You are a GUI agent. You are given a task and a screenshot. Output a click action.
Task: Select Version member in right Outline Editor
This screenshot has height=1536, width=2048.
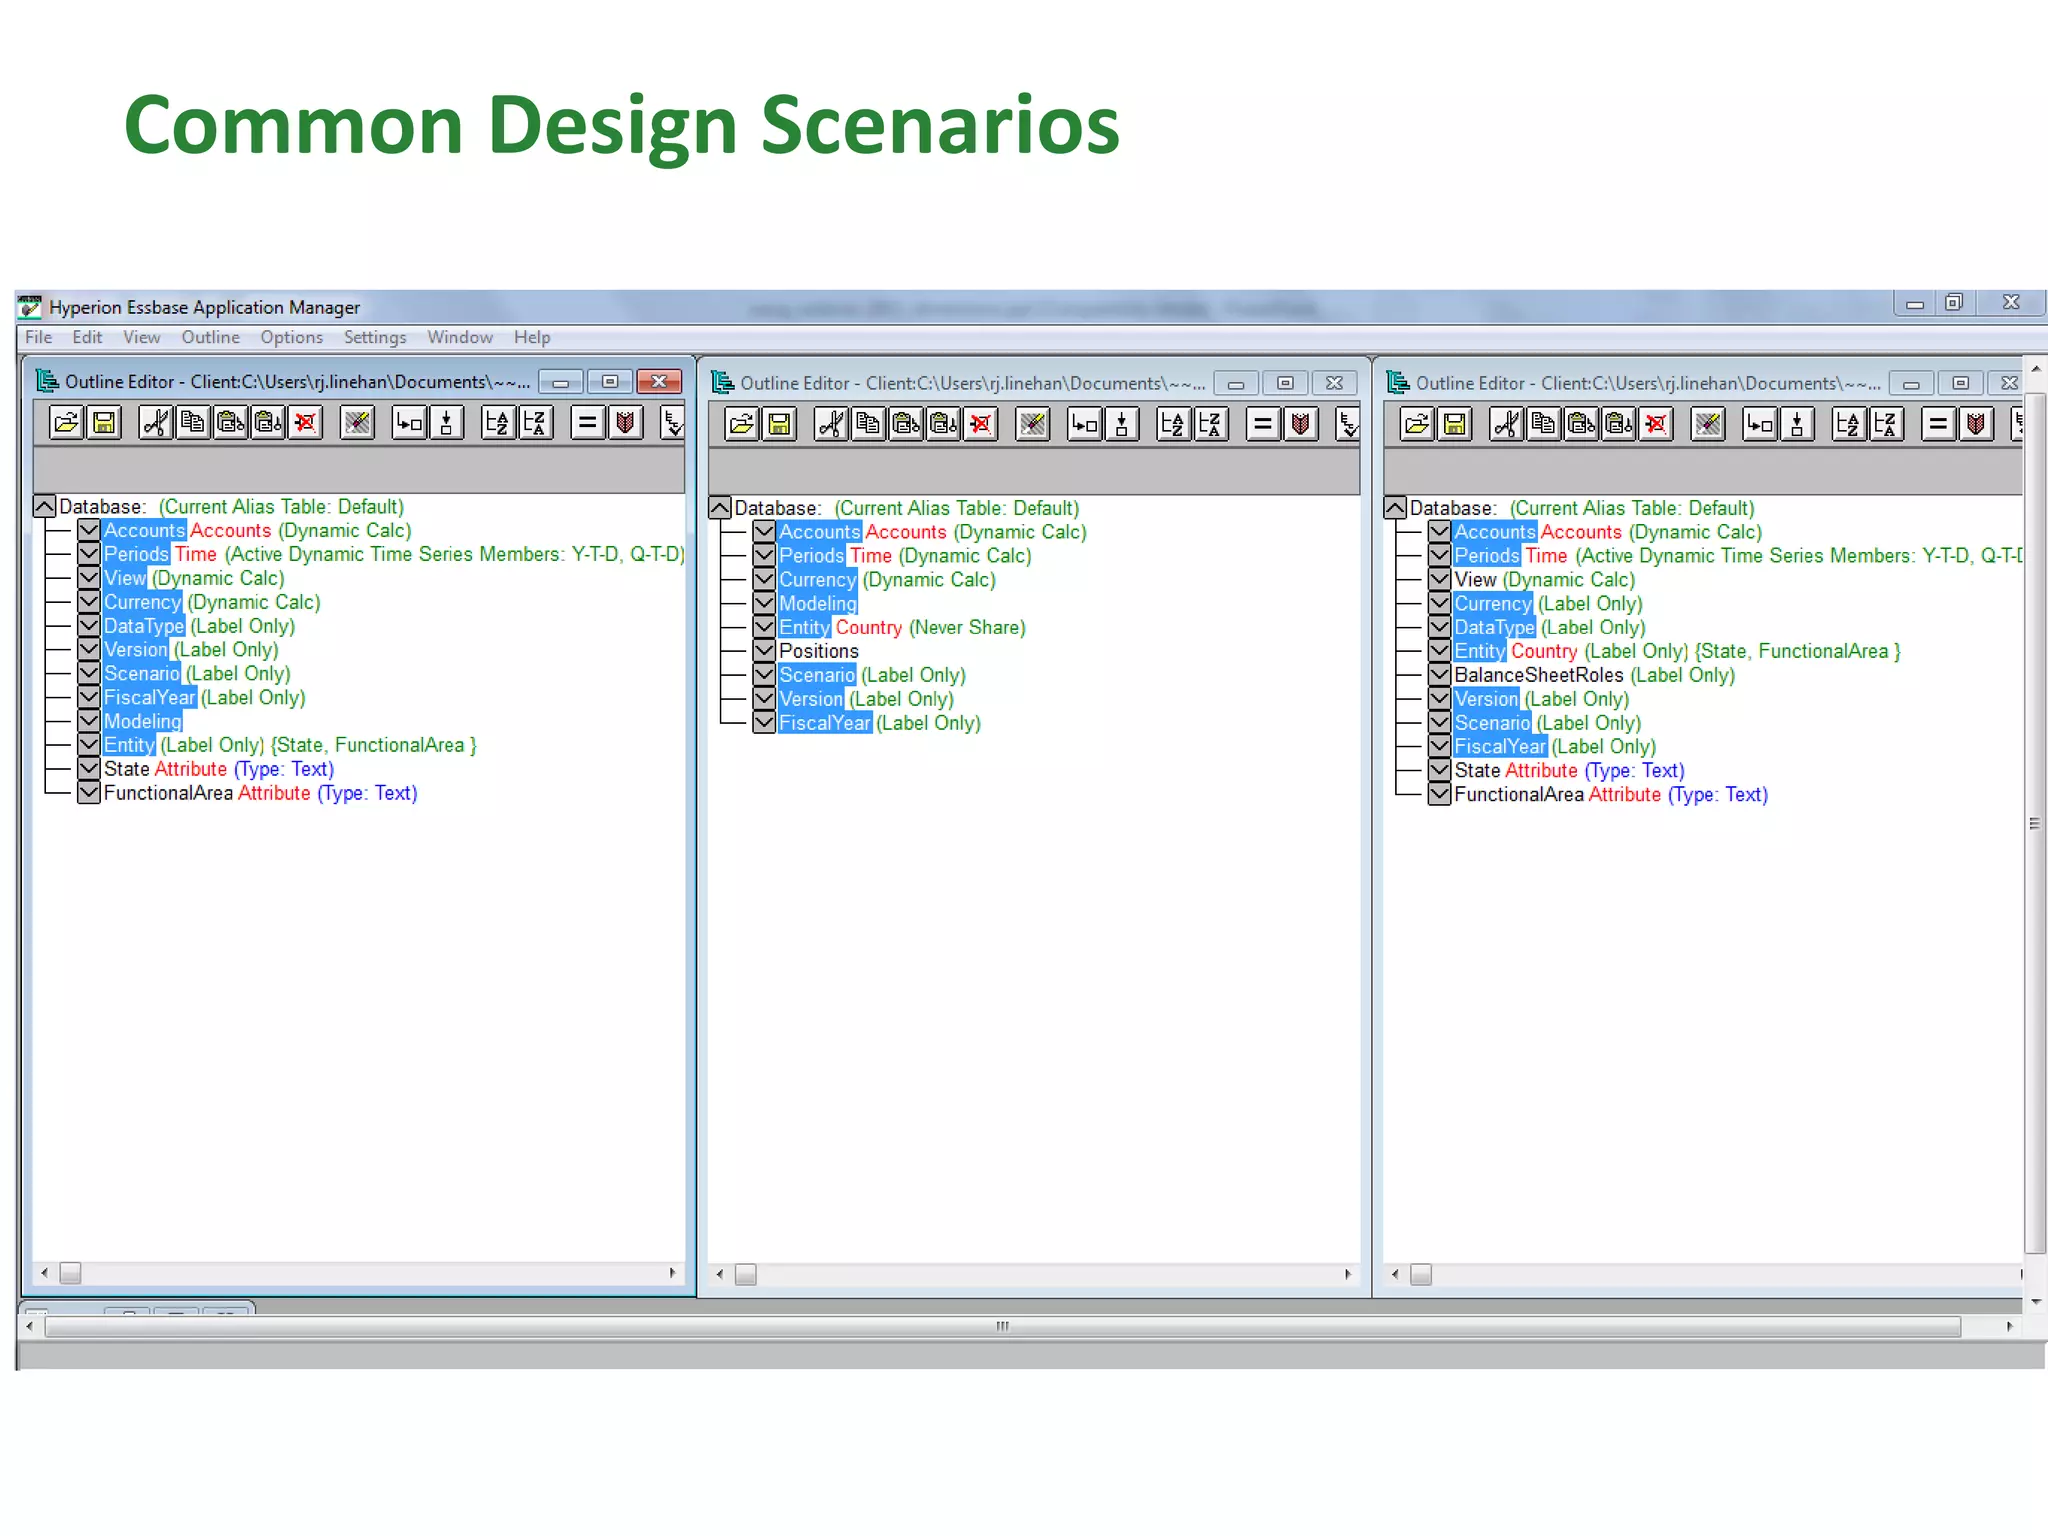pyautogui.click(x=1486, y=699)
